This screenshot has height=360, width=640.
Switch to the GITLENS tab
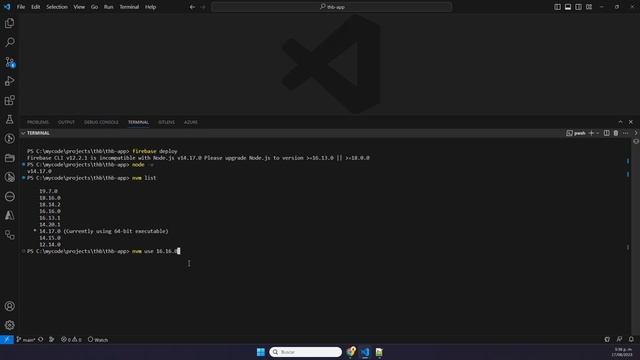coord(167,122)
